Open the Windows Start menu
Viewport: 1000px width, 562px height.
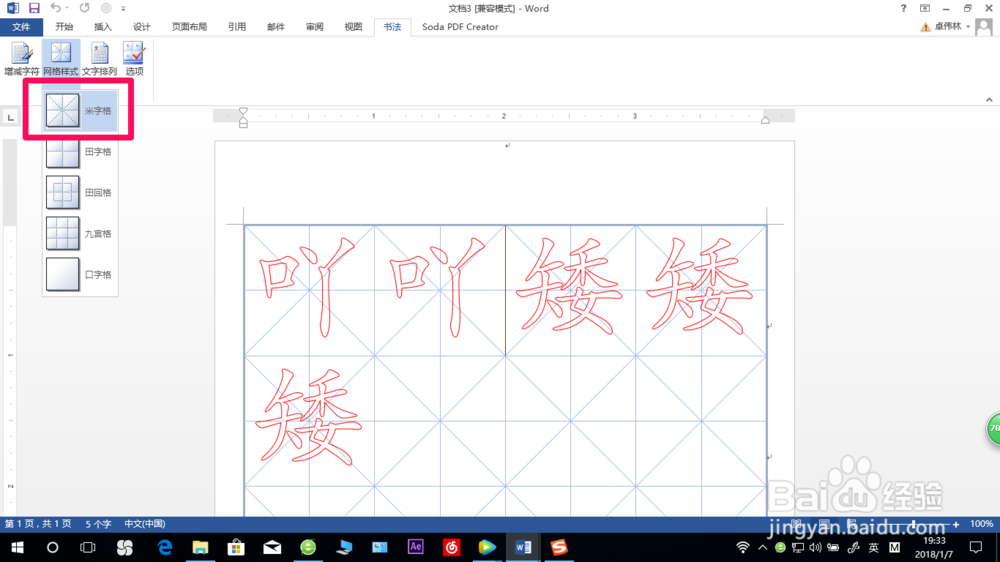tap(17, 547)
